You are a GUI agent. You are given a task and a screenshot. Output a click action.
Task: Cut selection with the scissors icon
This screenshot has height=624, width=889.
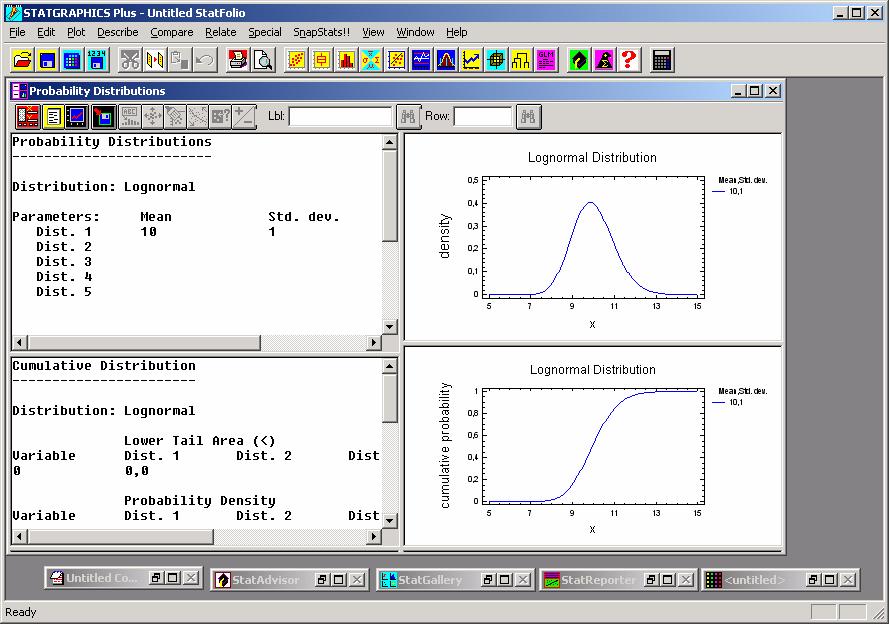(x=130, y=60)
